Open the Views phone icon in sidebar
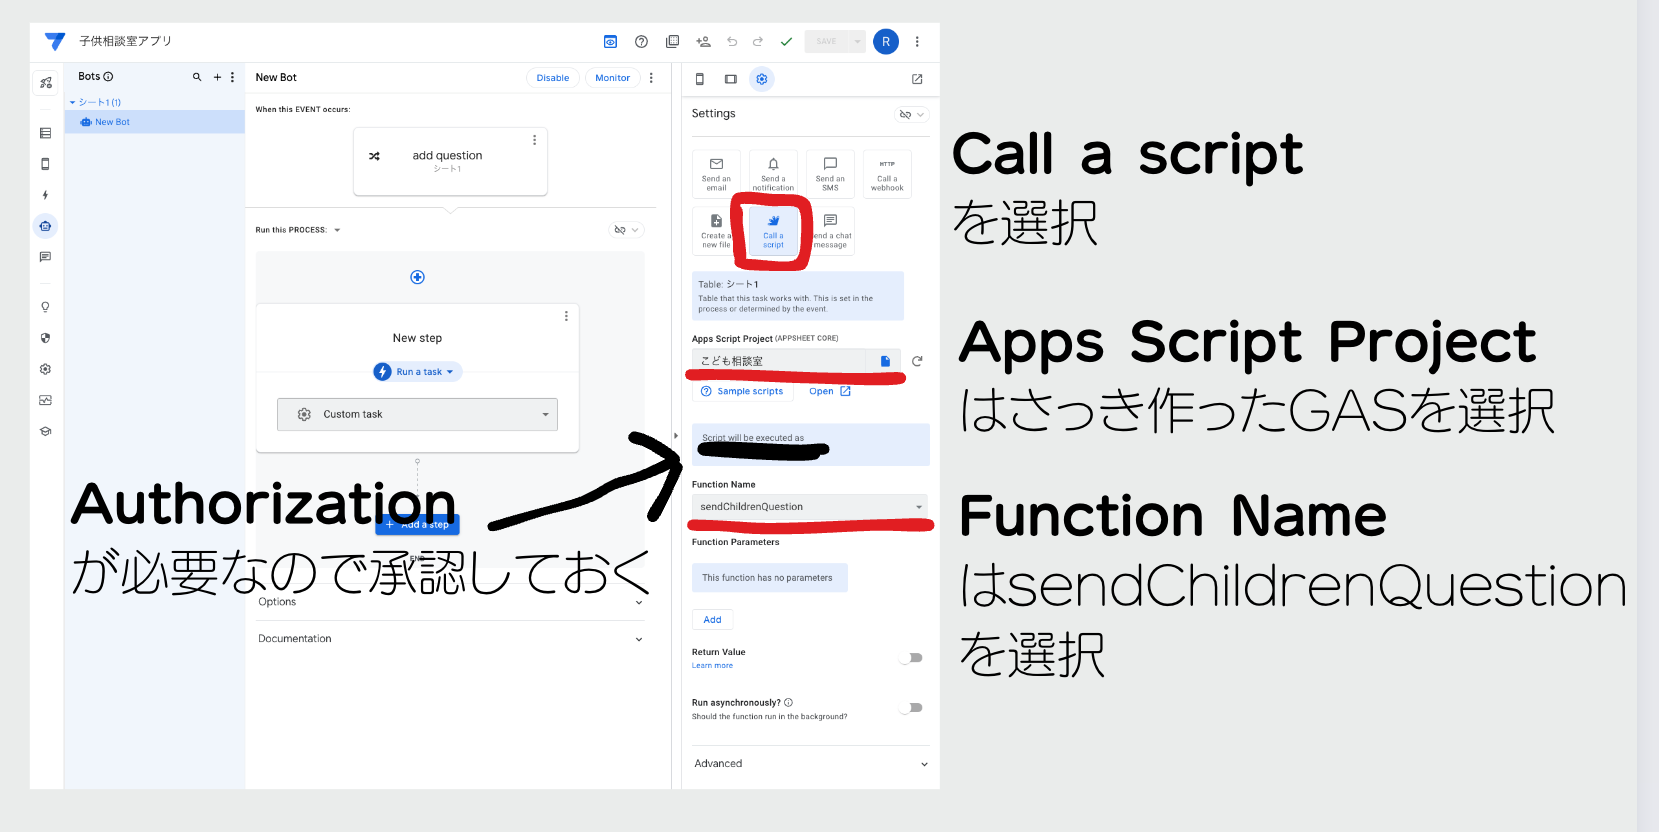Screen dimensions: 1659x832 tap(45, 164)
